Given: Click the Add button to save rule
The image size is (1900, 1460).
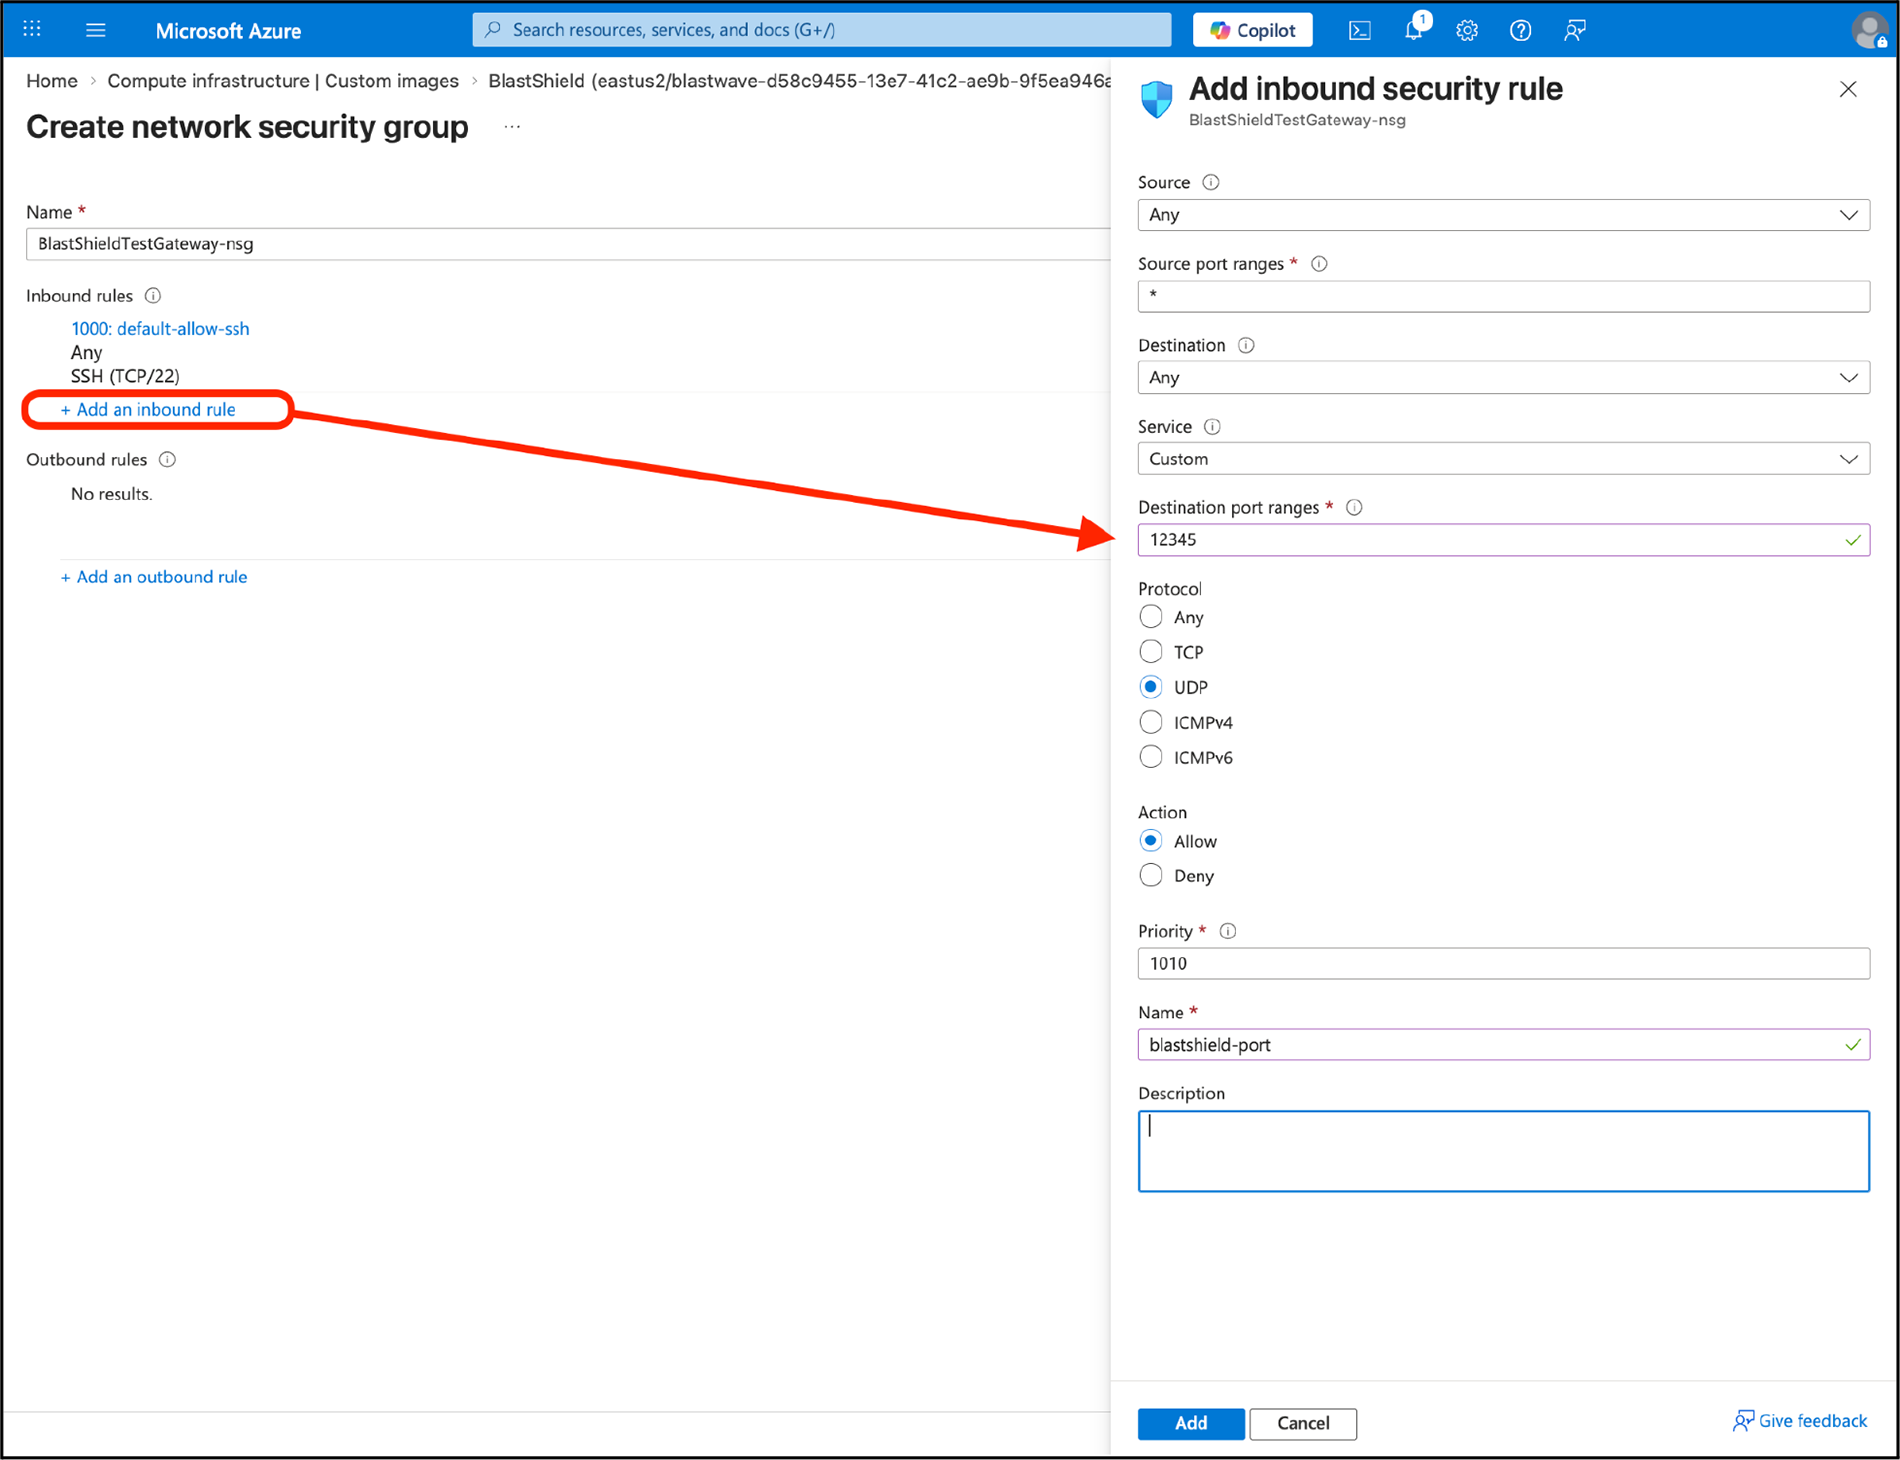Looking at the screenshot, I should (1191, 1423).
